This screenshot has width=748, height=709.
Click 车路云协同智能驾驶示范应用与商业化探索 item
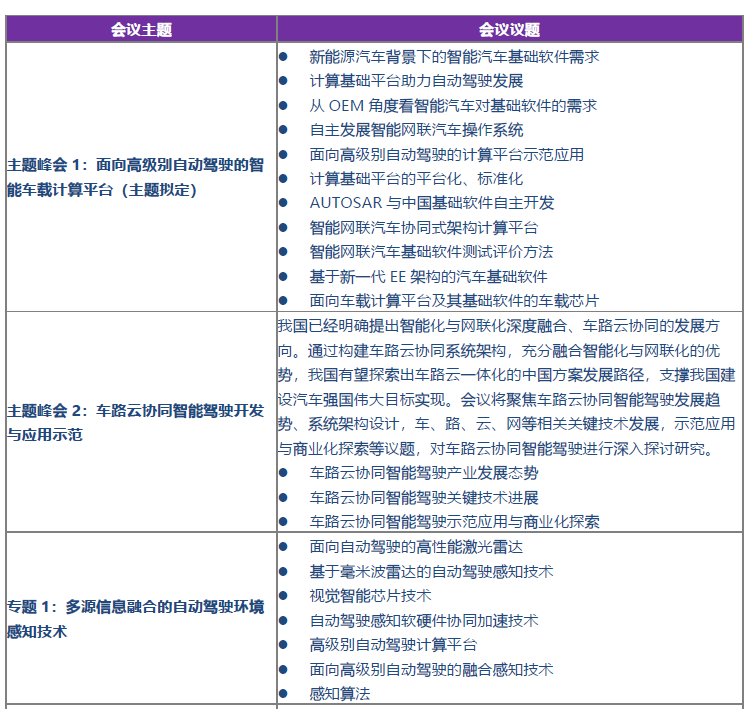pos(454,522)
